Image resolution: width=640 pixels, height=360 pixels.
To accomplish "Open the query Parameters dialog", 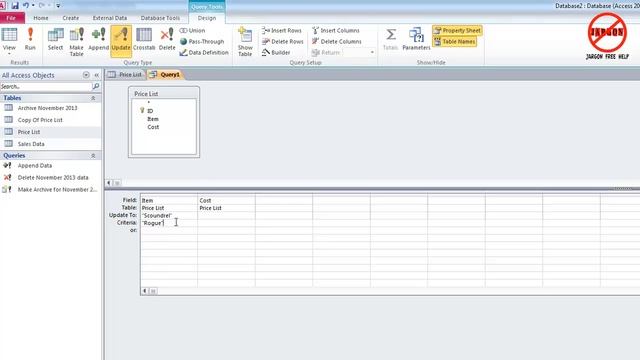I will coord(416,39).
